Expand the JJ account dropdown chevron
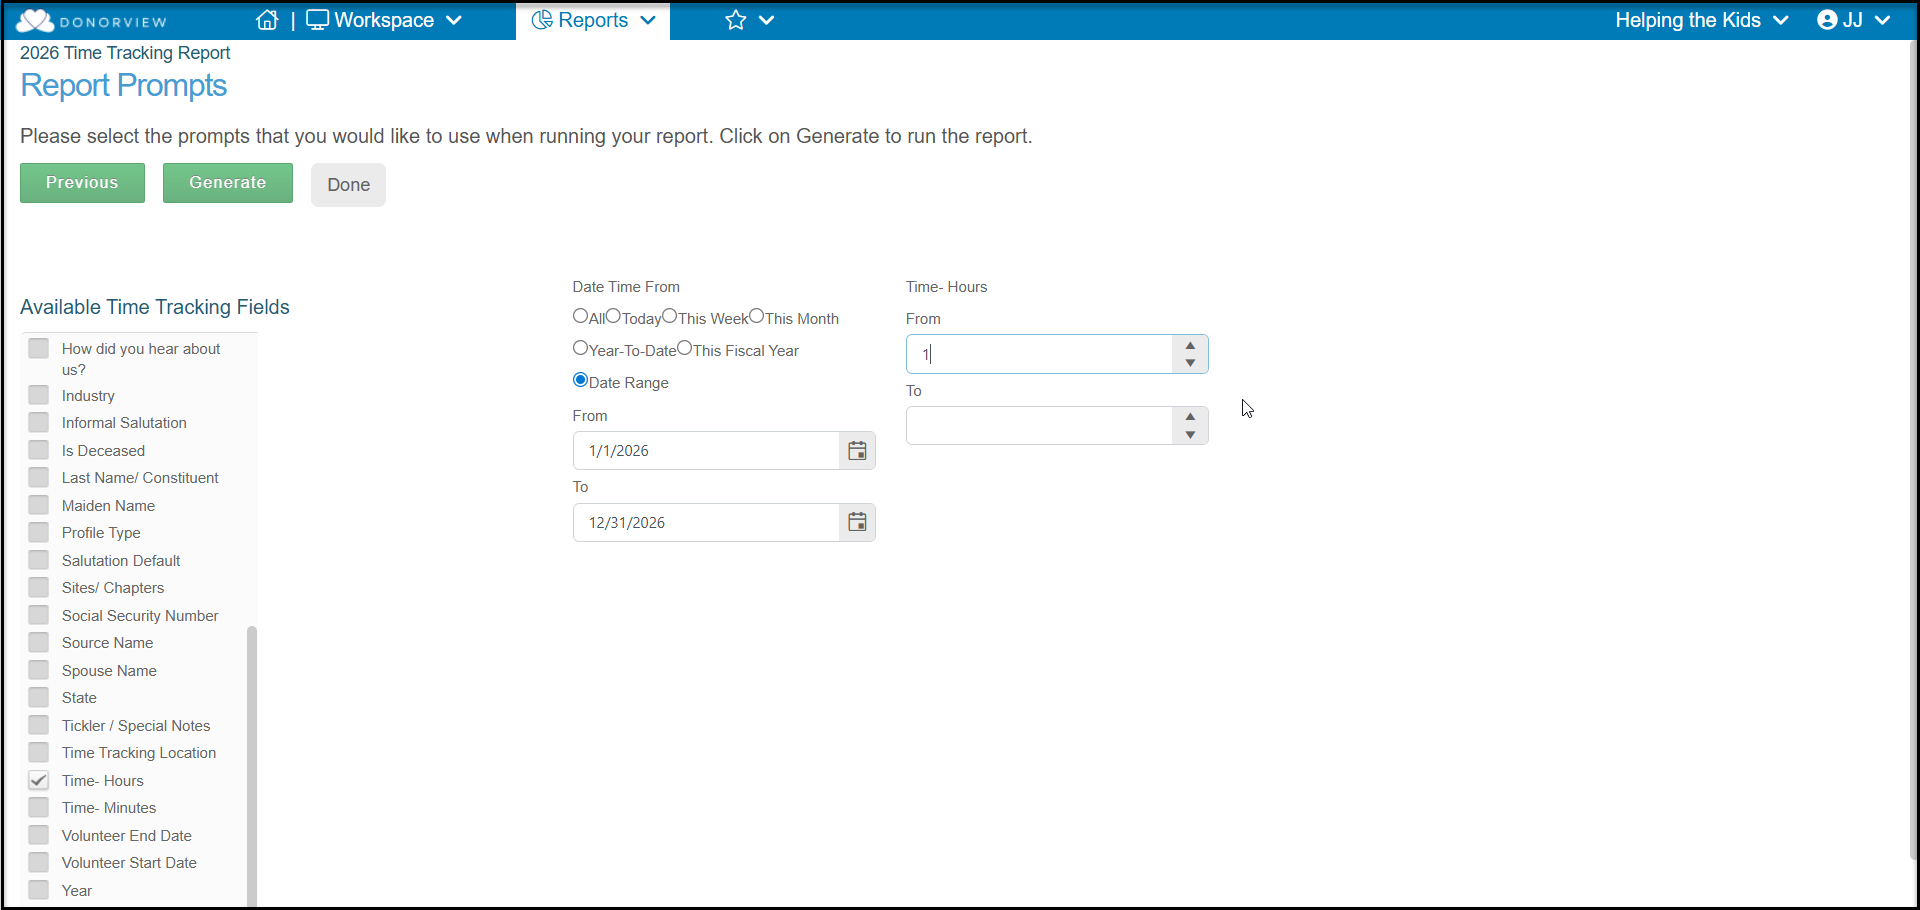This screenshot has width=1920, height=910. (1883, 20)
